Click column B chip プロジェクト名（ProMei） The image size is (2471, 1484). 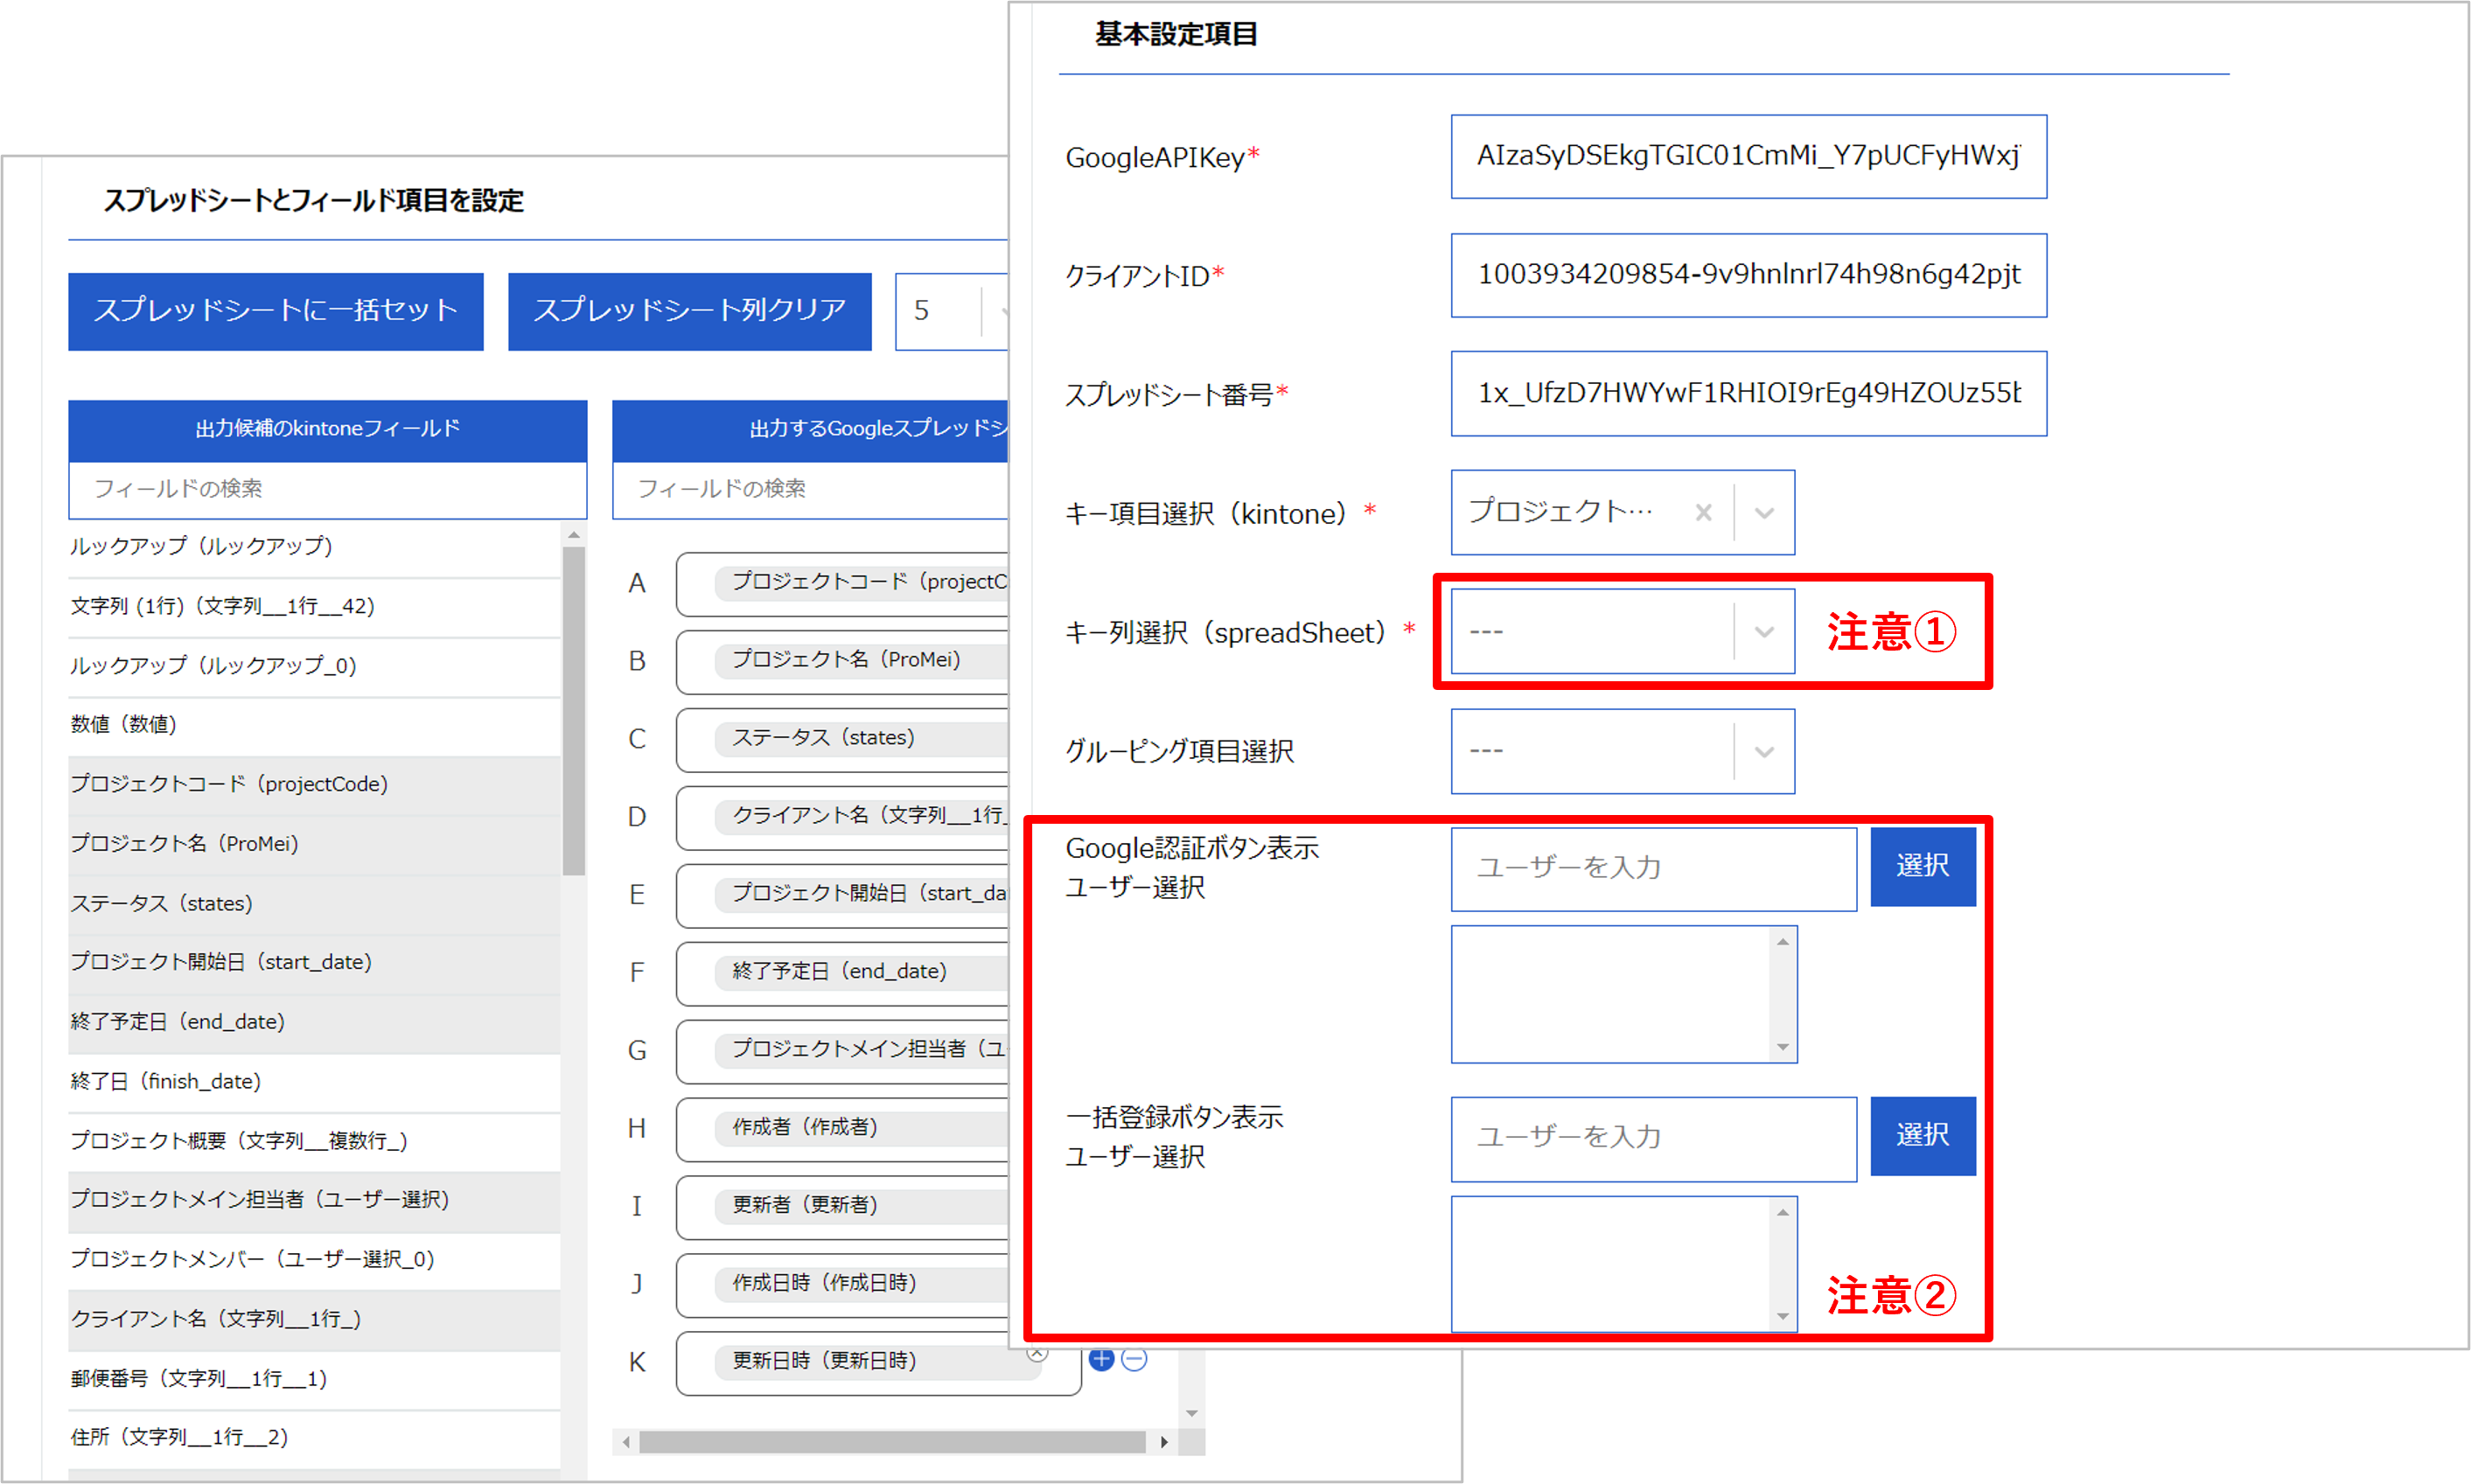[861, 660]
